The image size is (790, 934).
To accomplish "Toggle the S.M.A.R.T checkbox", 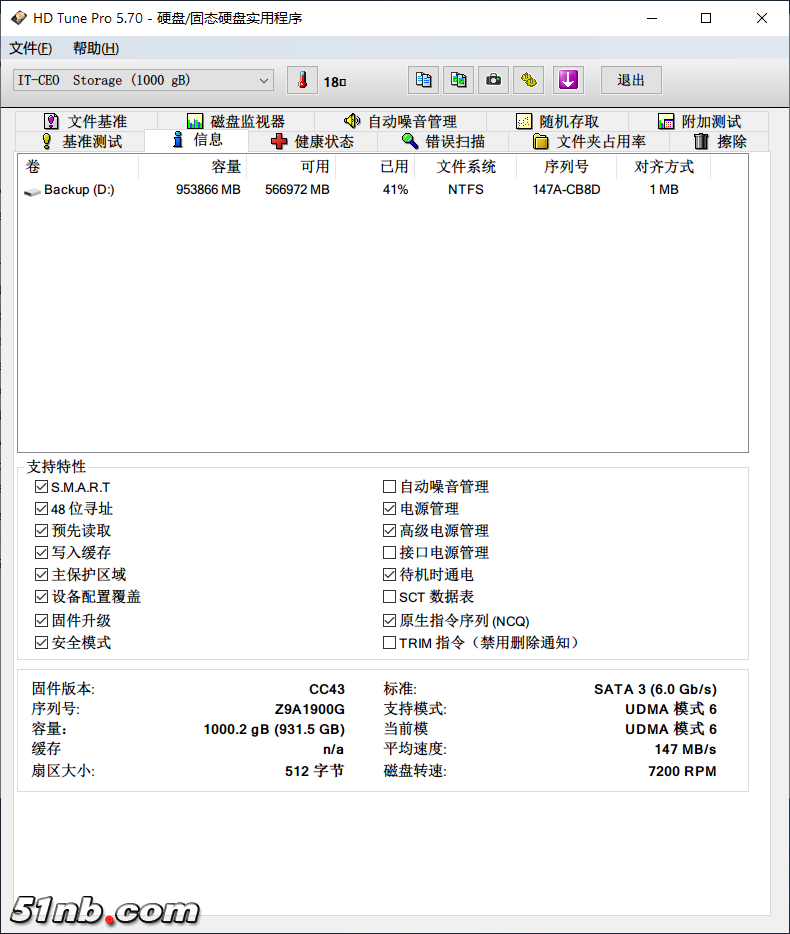I will pyautogui.click(x=41, y=487).
